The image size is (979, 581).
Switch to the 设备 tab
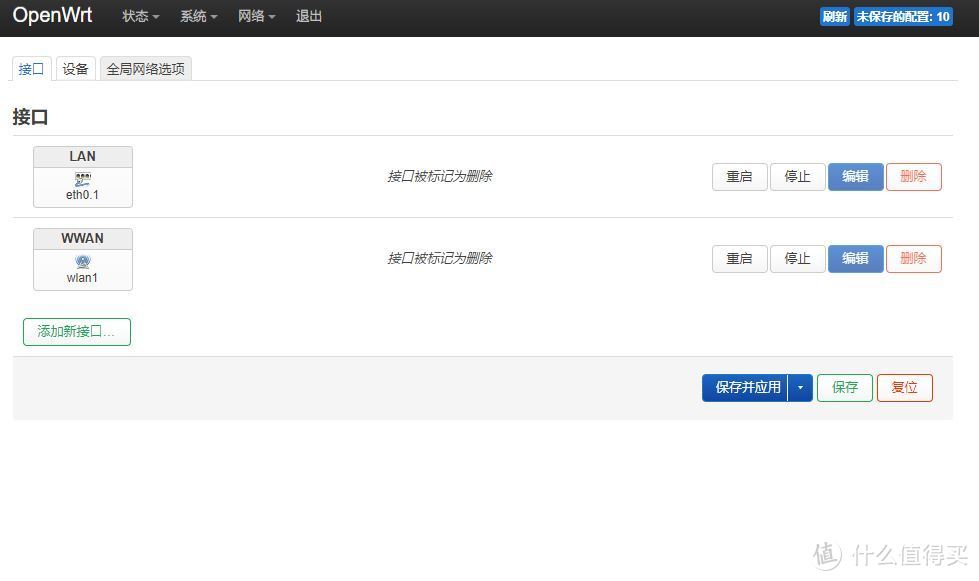point(75,68)
